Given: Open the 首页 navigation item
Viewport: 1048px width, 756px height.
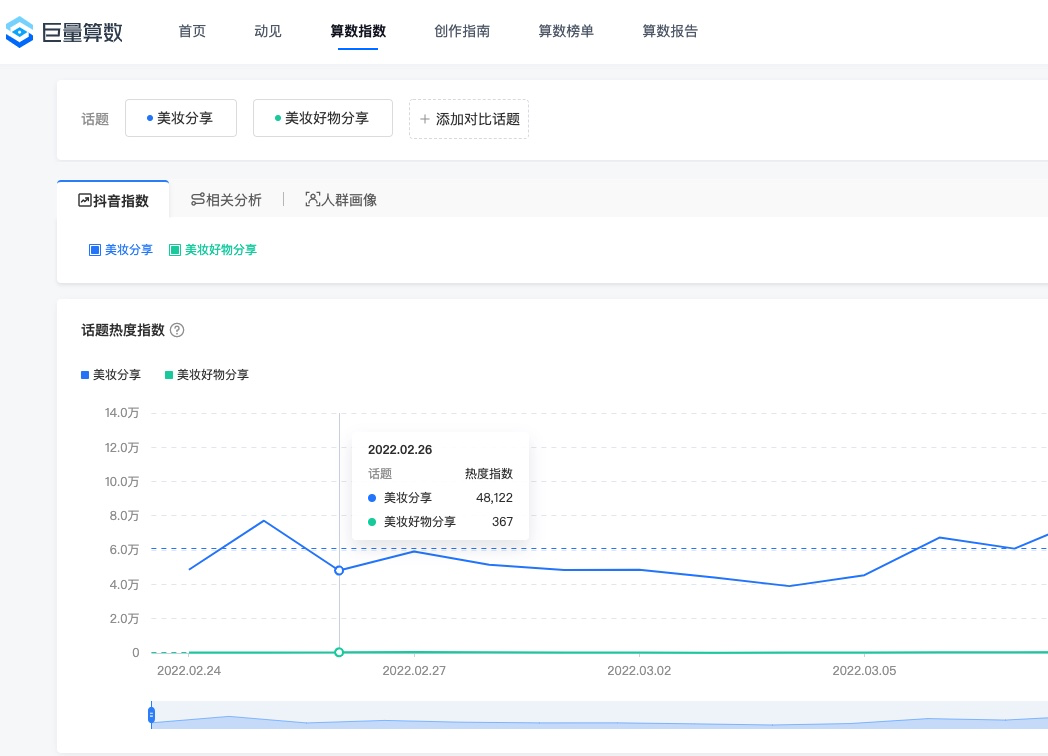Looking at the screenshot, I should (x=191, y=31).
